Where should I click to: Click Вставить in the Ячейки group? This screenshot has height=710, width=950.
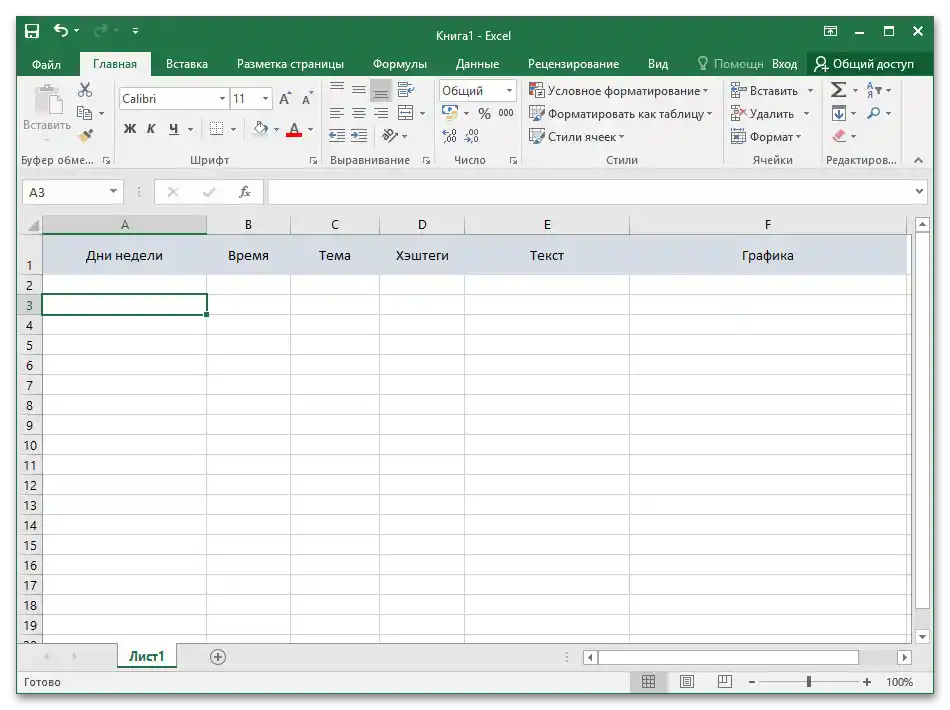tap(765, 90)
